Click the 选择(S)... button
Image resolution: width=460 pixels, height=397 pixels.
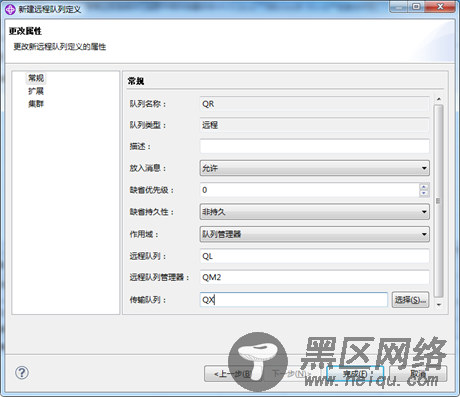410,300
